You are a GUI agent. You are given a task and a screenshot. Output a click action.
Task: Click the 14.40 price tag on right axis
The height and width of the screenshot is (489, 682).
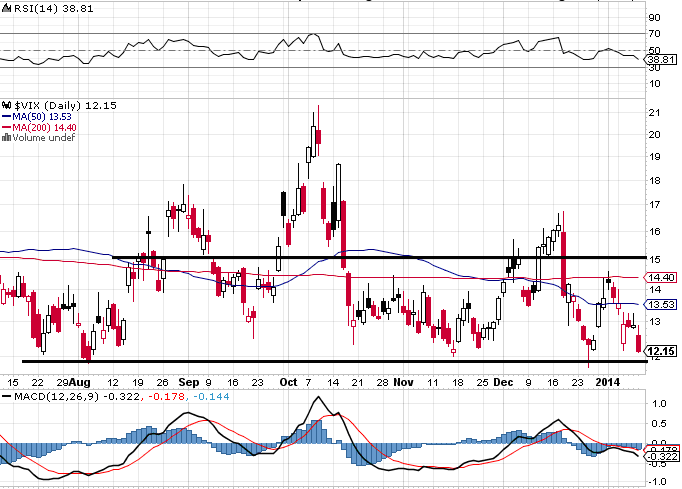[661, 277]
